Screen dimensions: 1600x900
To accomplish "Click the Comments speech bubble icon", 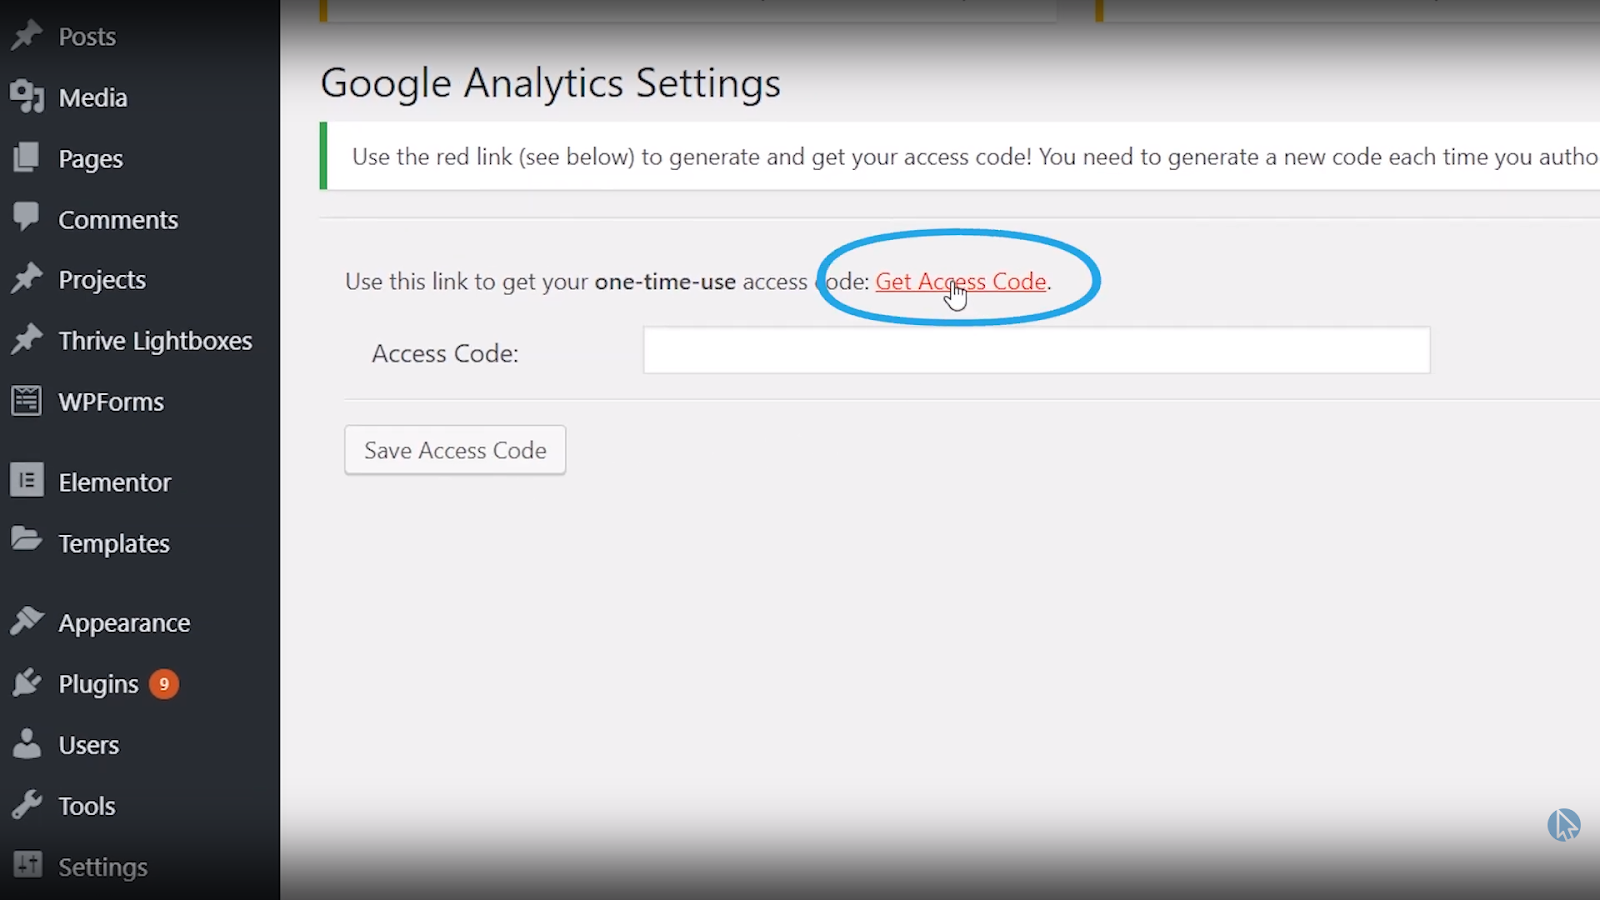I will (27, 217).
